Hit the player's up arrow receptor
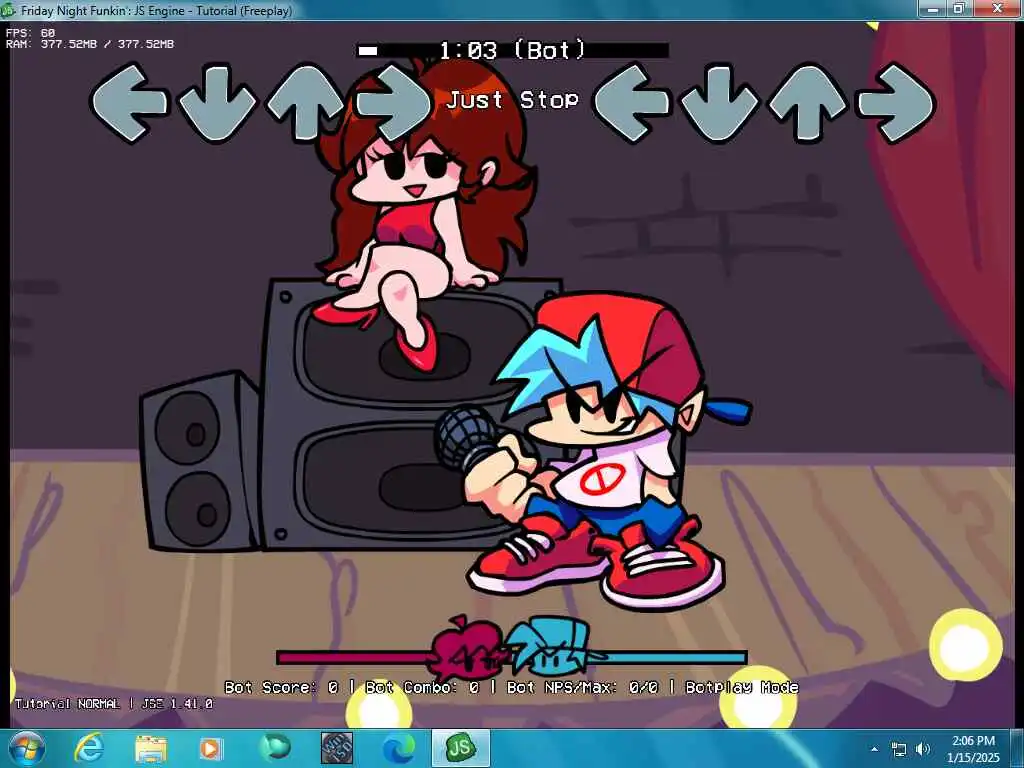The height and width of the screenshot is (768, 1024). (x=808, y=103)
